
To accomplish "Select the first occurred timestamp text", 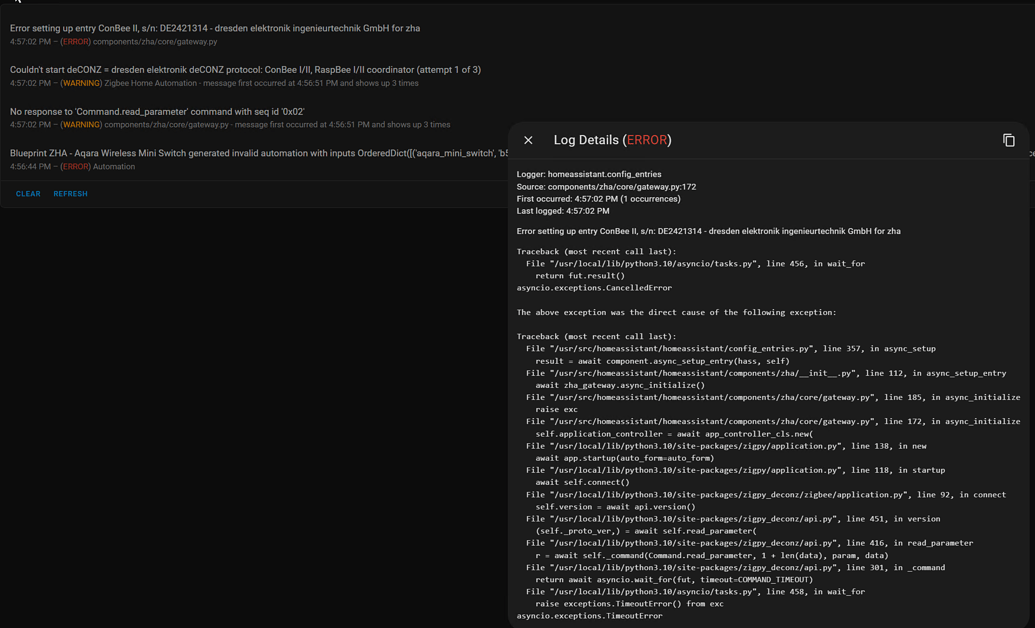I will pyautogui.click(x=601, y=198).
